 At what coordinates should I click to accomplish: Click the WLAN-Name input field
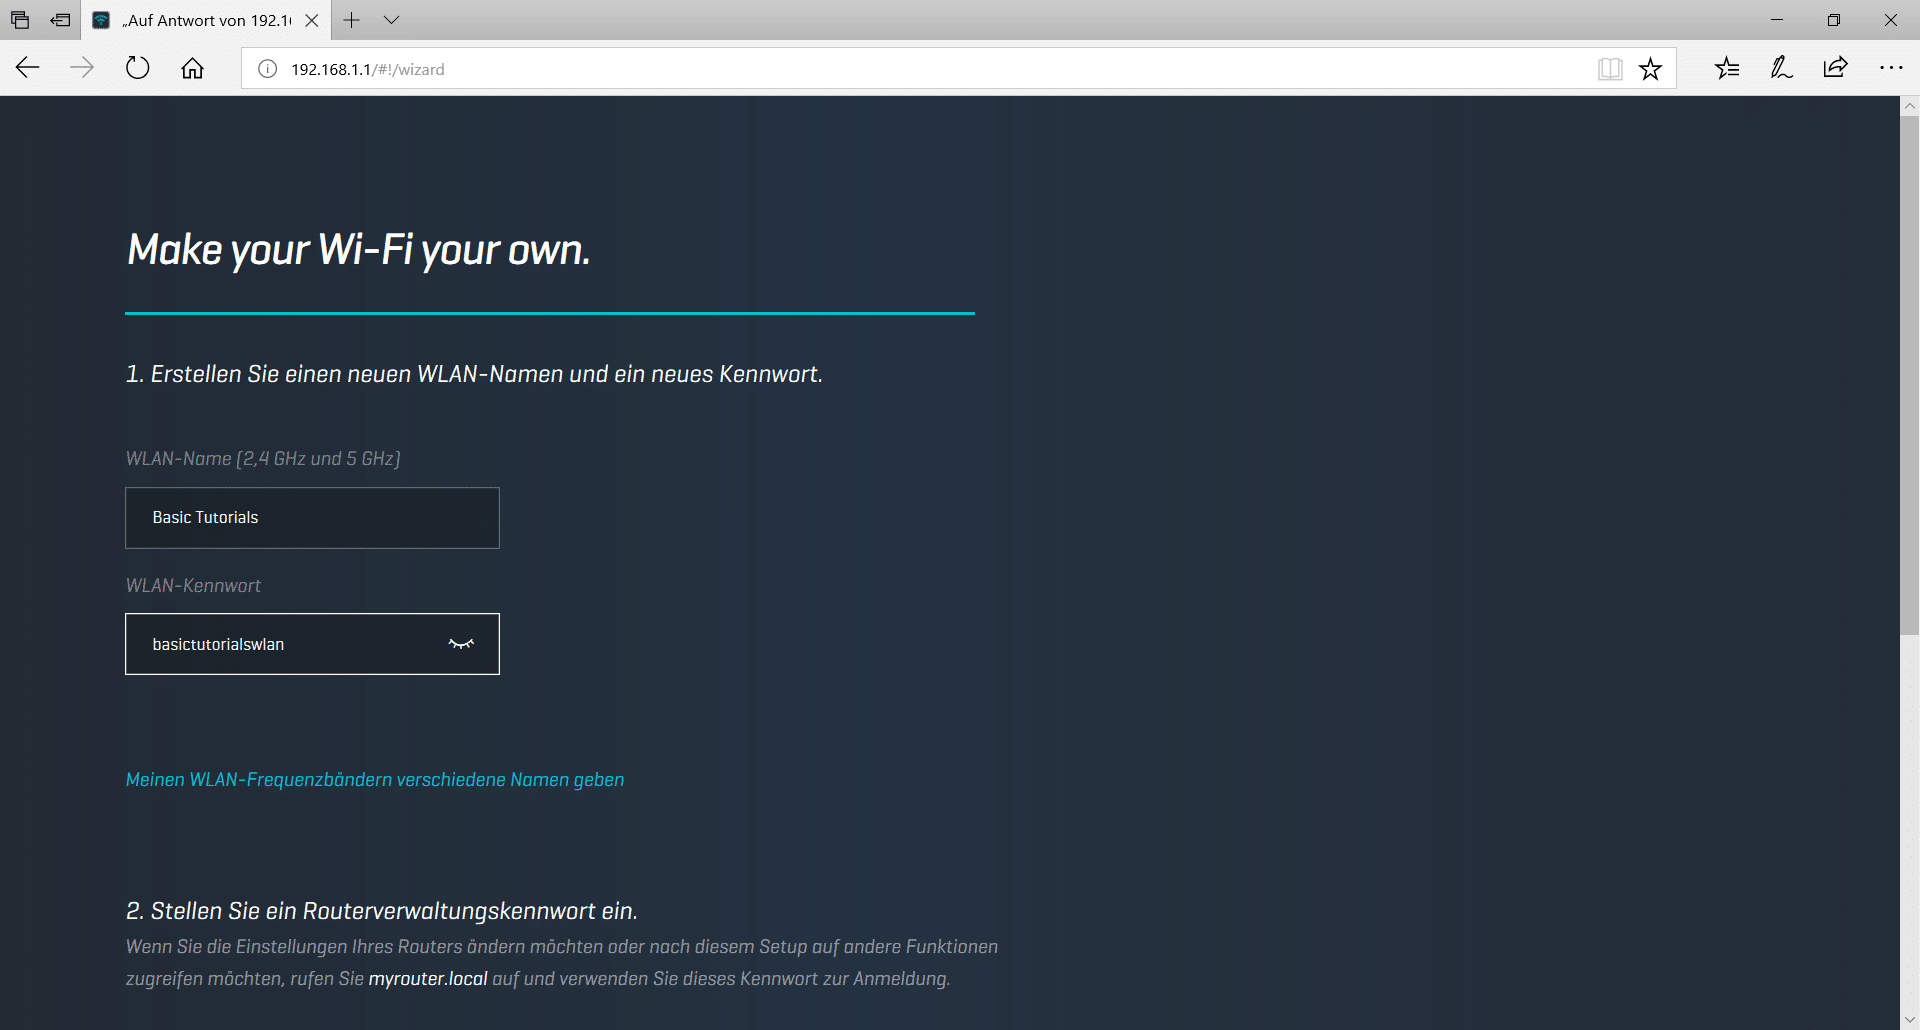(312, 518)
